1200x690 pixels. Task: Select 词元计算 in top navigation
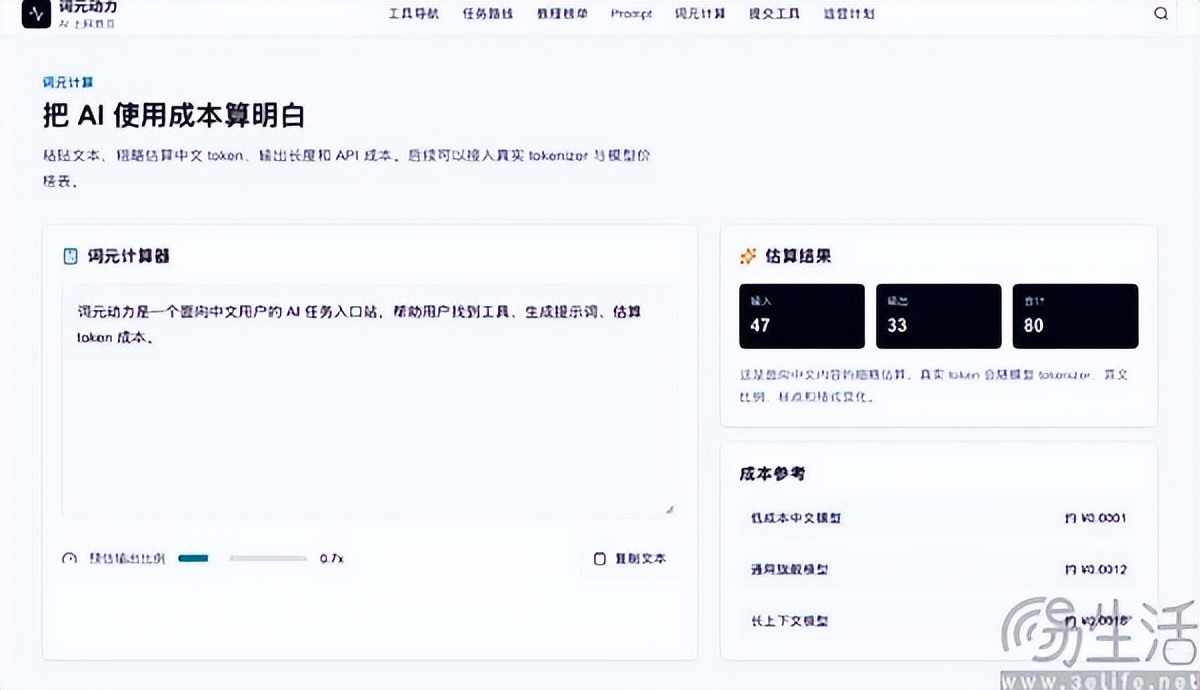(x=700, y=14)
